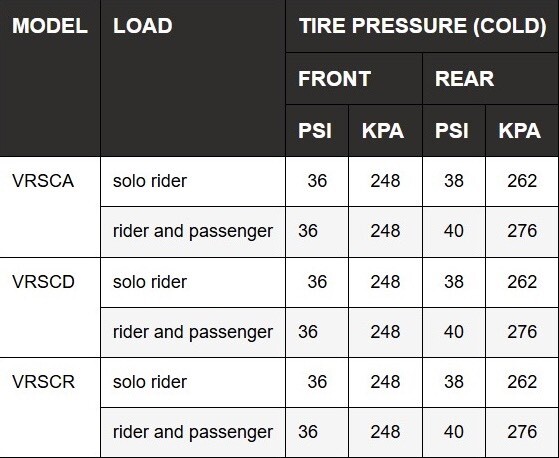Image resolution: width=559 pixels, height=458 pixels.
Task: Click the MODEL column header
Action: coord(50,78)
